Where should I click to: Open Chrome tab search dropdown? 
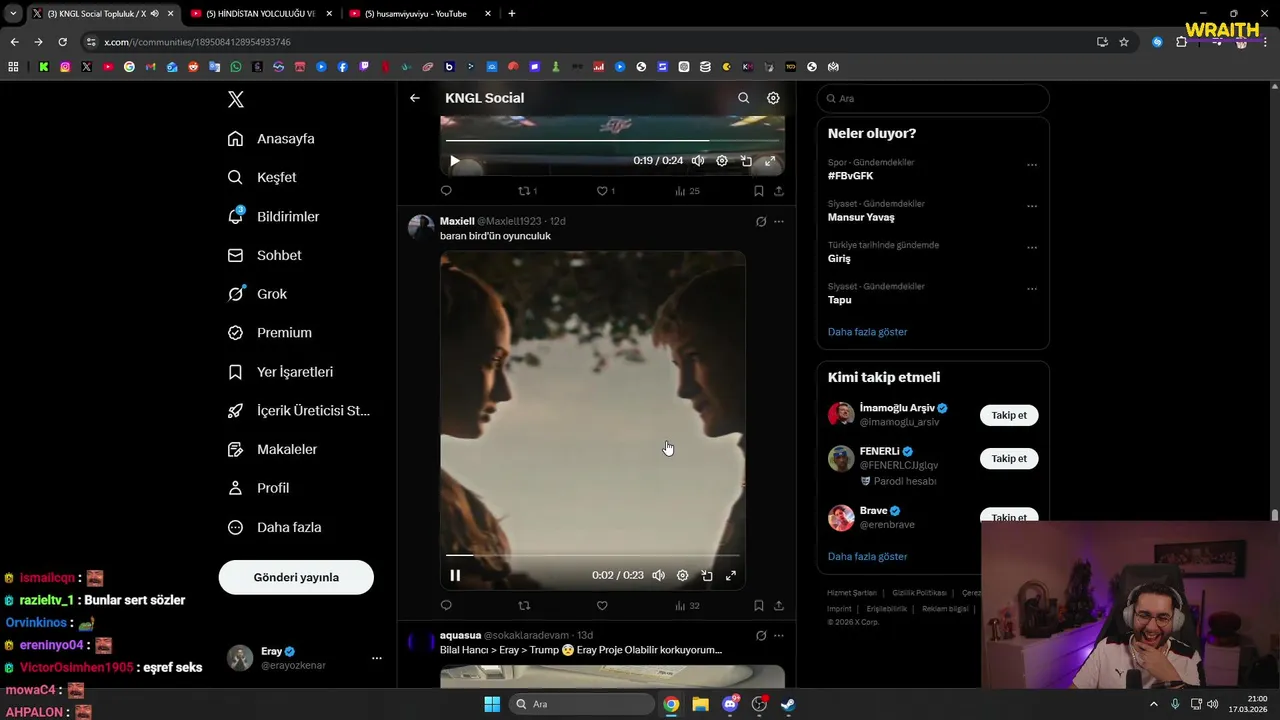(13, 14)
